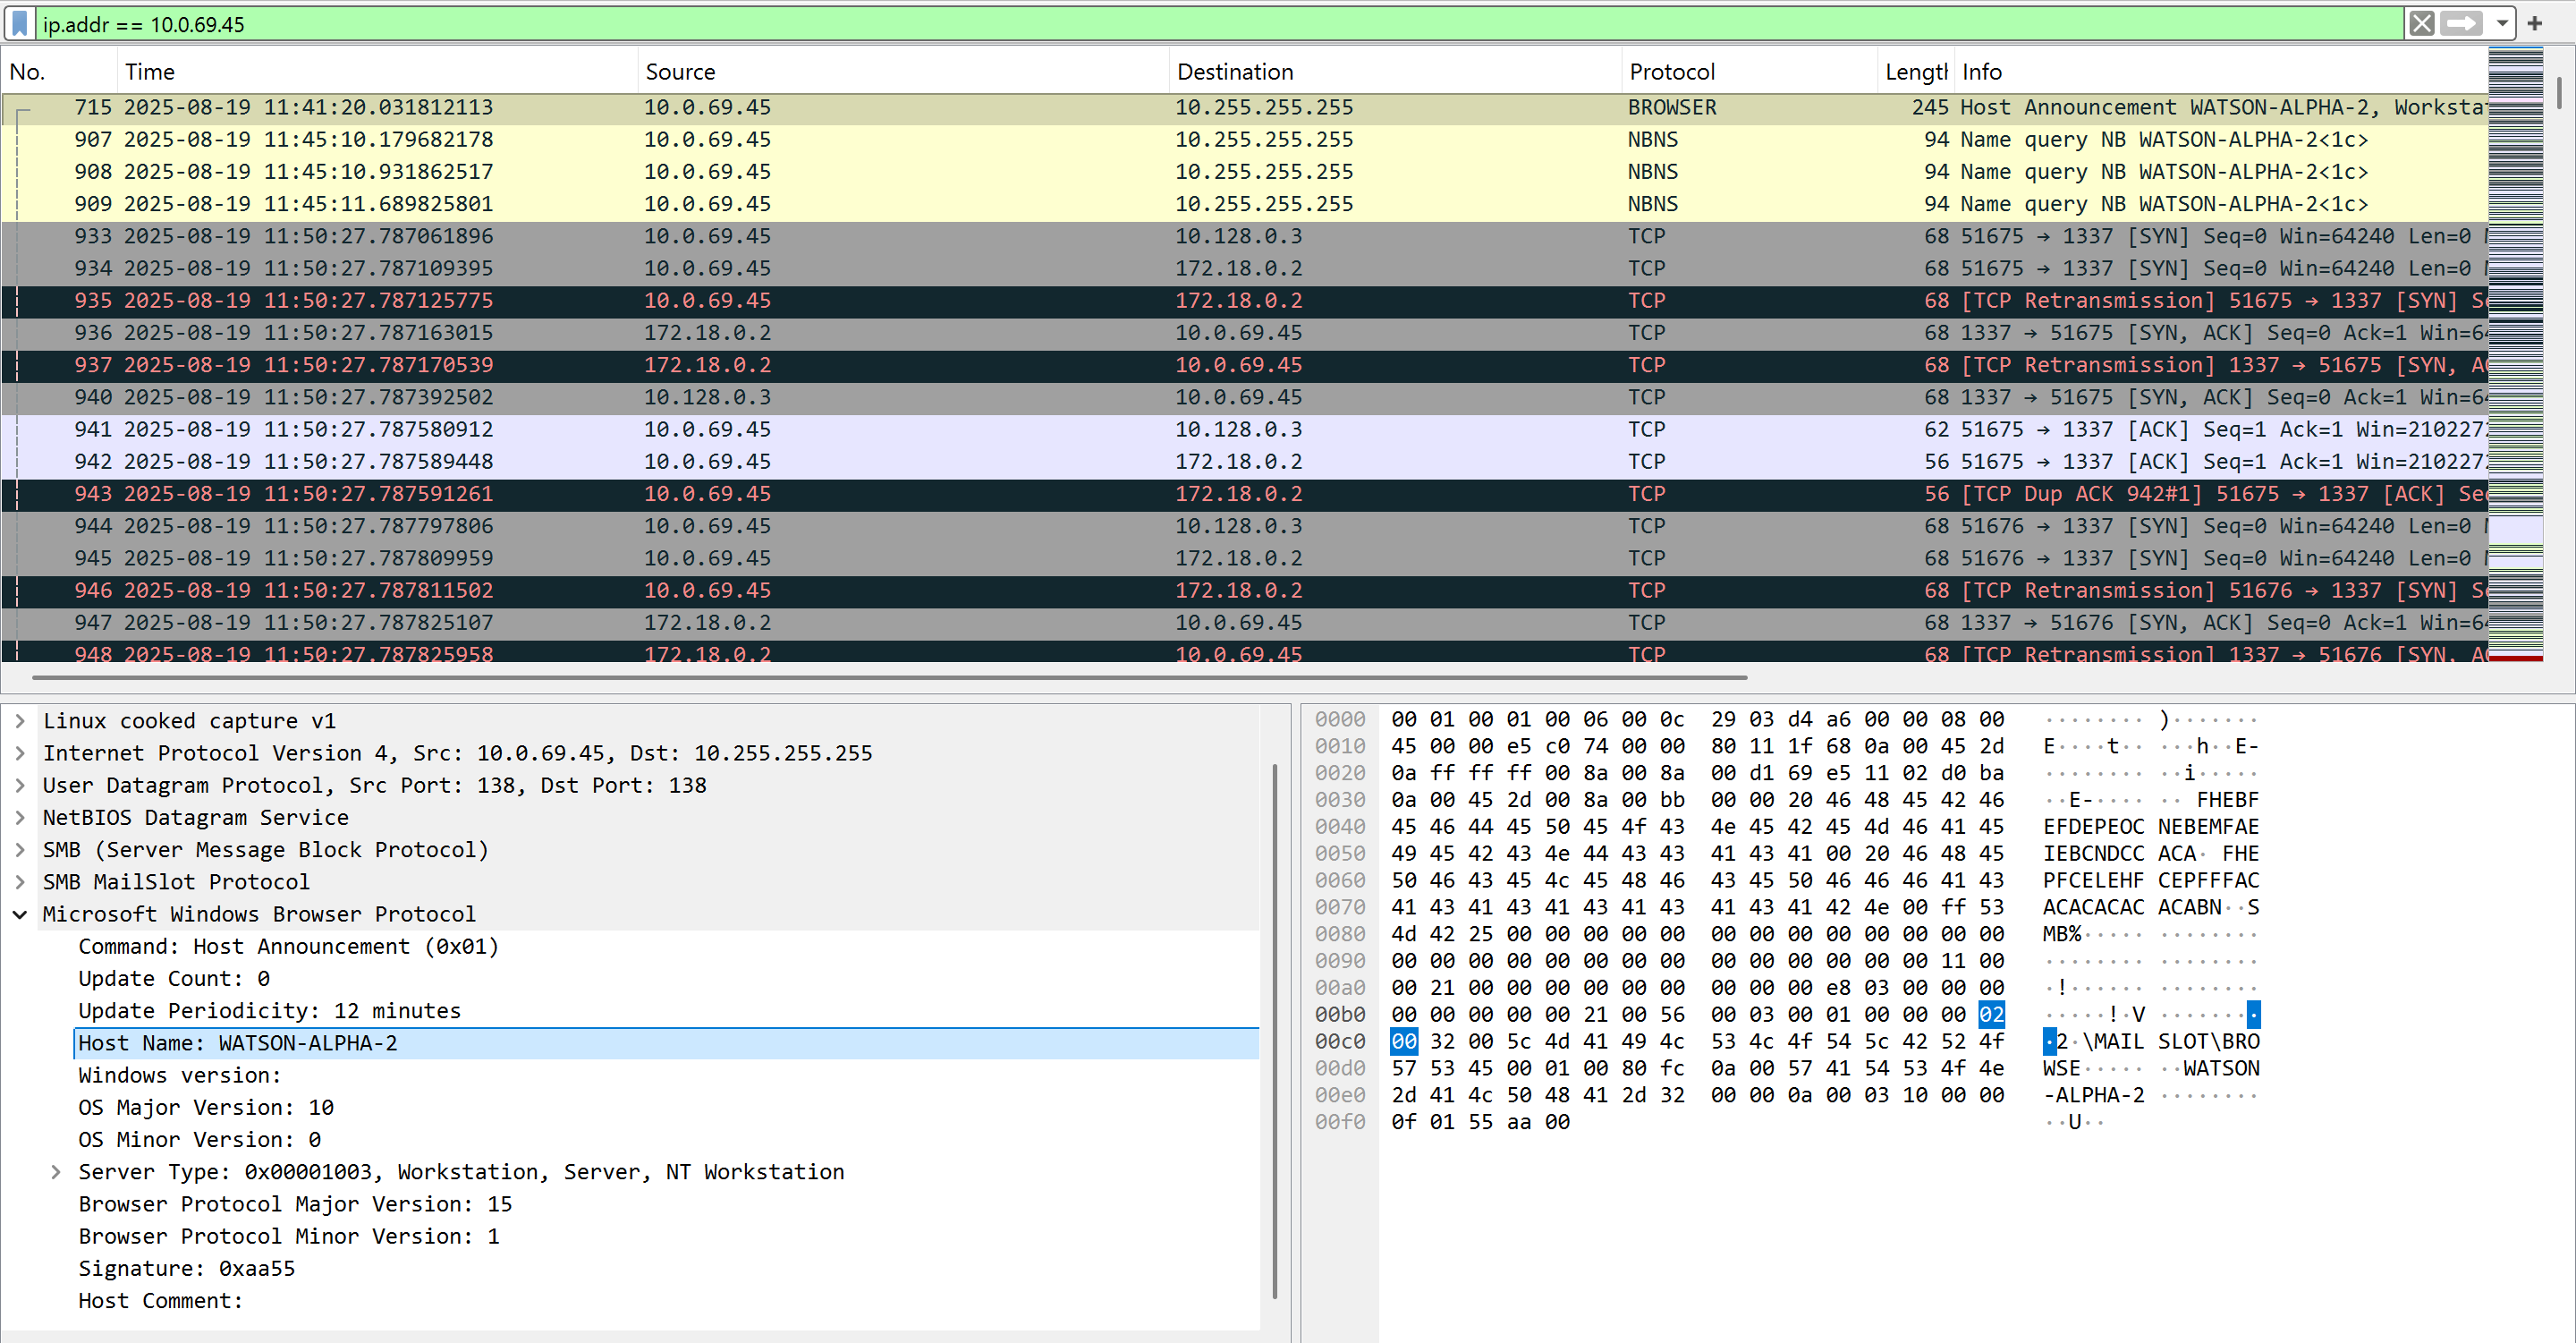The height and width of the screenshot is (1343, 2576).
Task: Click the packet list horizontal scrollbar
Action: [889, 677]
